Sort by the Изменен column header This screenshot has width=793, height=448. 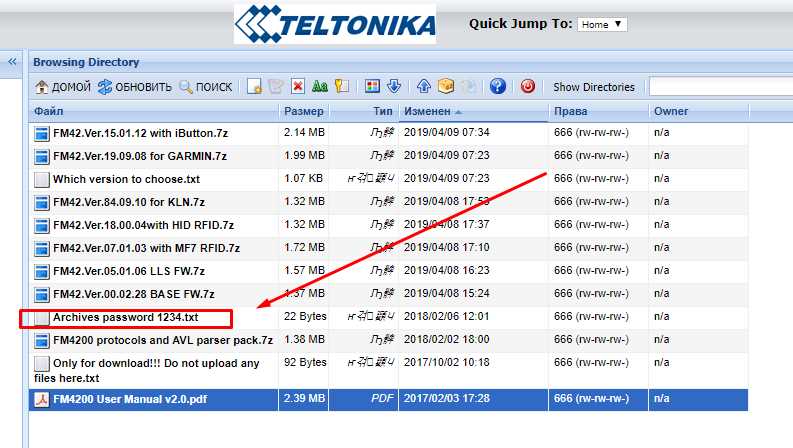[x=472, y=111]
